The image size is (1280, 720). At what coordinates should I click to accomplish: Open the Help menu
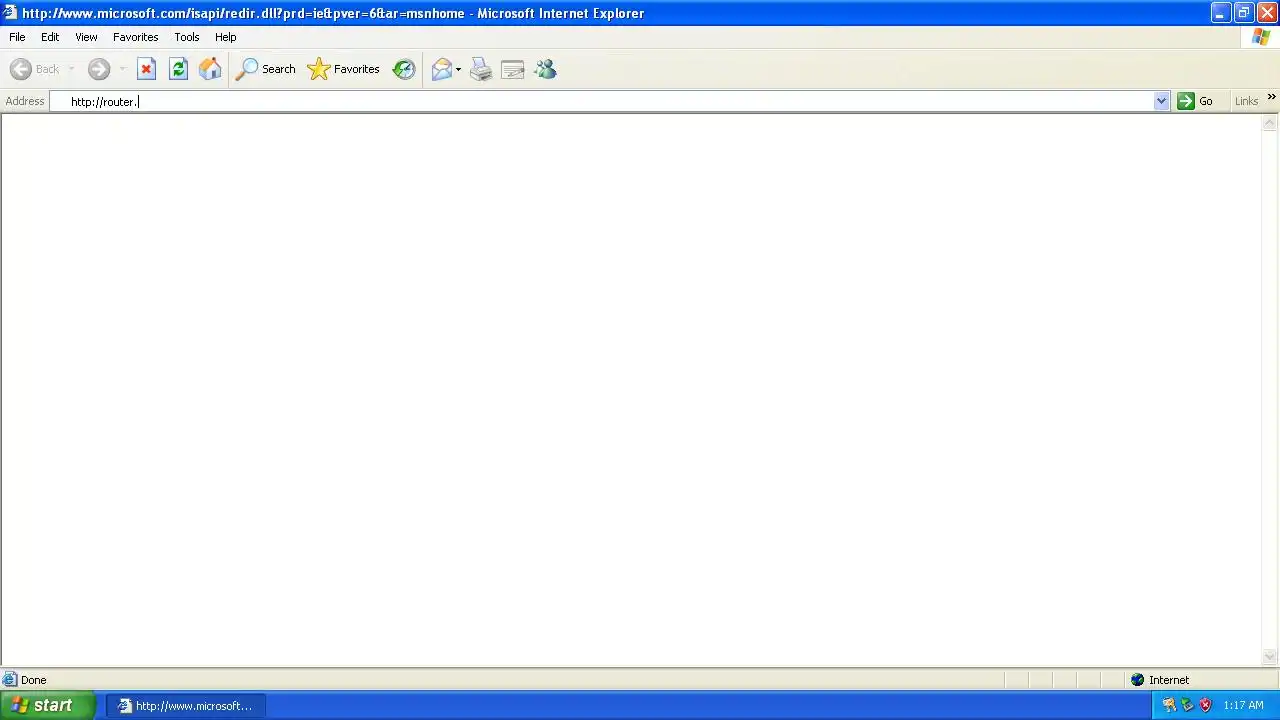click(225, 37)
